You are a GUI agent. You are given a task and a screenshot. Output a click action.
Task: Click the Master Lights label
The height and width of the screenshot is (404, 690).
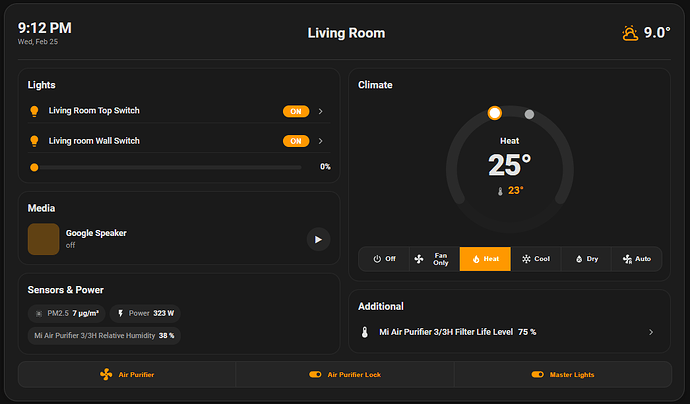(x=572, y=375)
